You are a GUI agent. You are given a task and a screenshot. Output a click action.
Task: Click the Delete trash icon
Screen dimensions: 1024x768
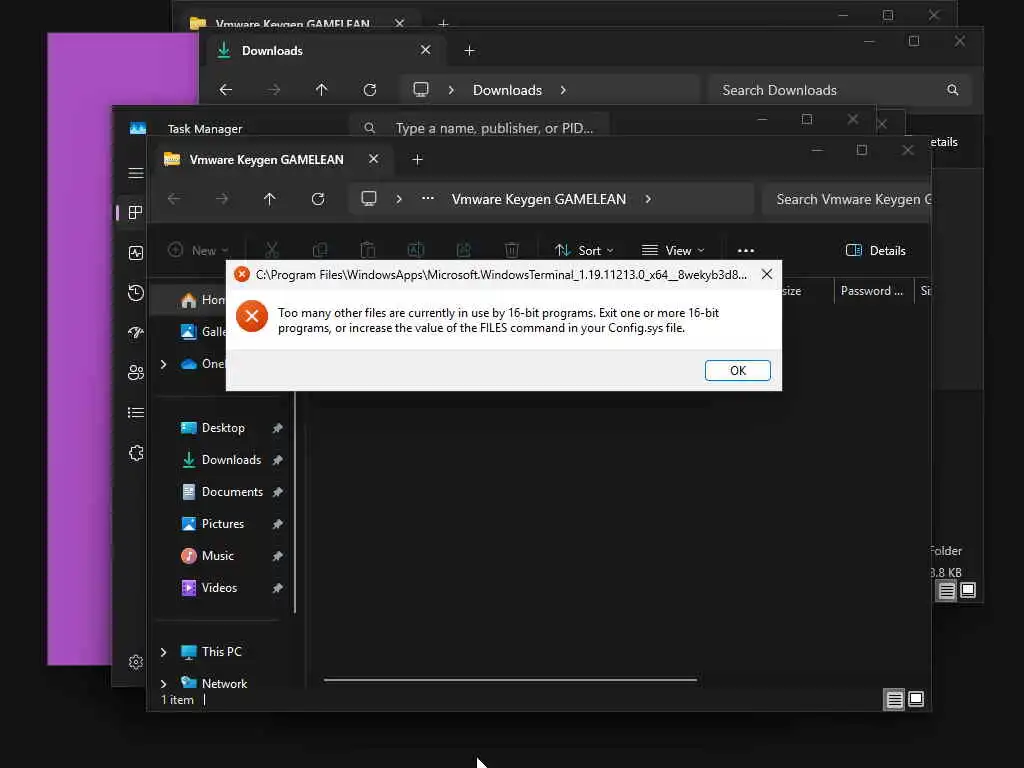click(512, 250)
